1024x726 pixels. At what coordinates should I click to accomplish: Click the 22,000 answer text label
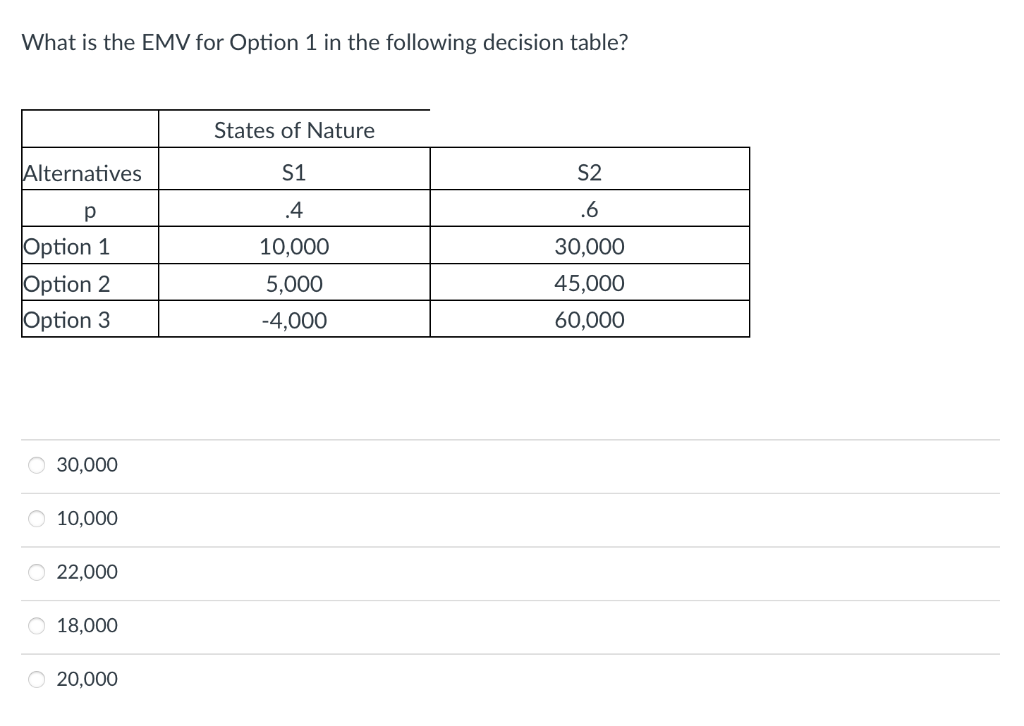click(88, 571)
